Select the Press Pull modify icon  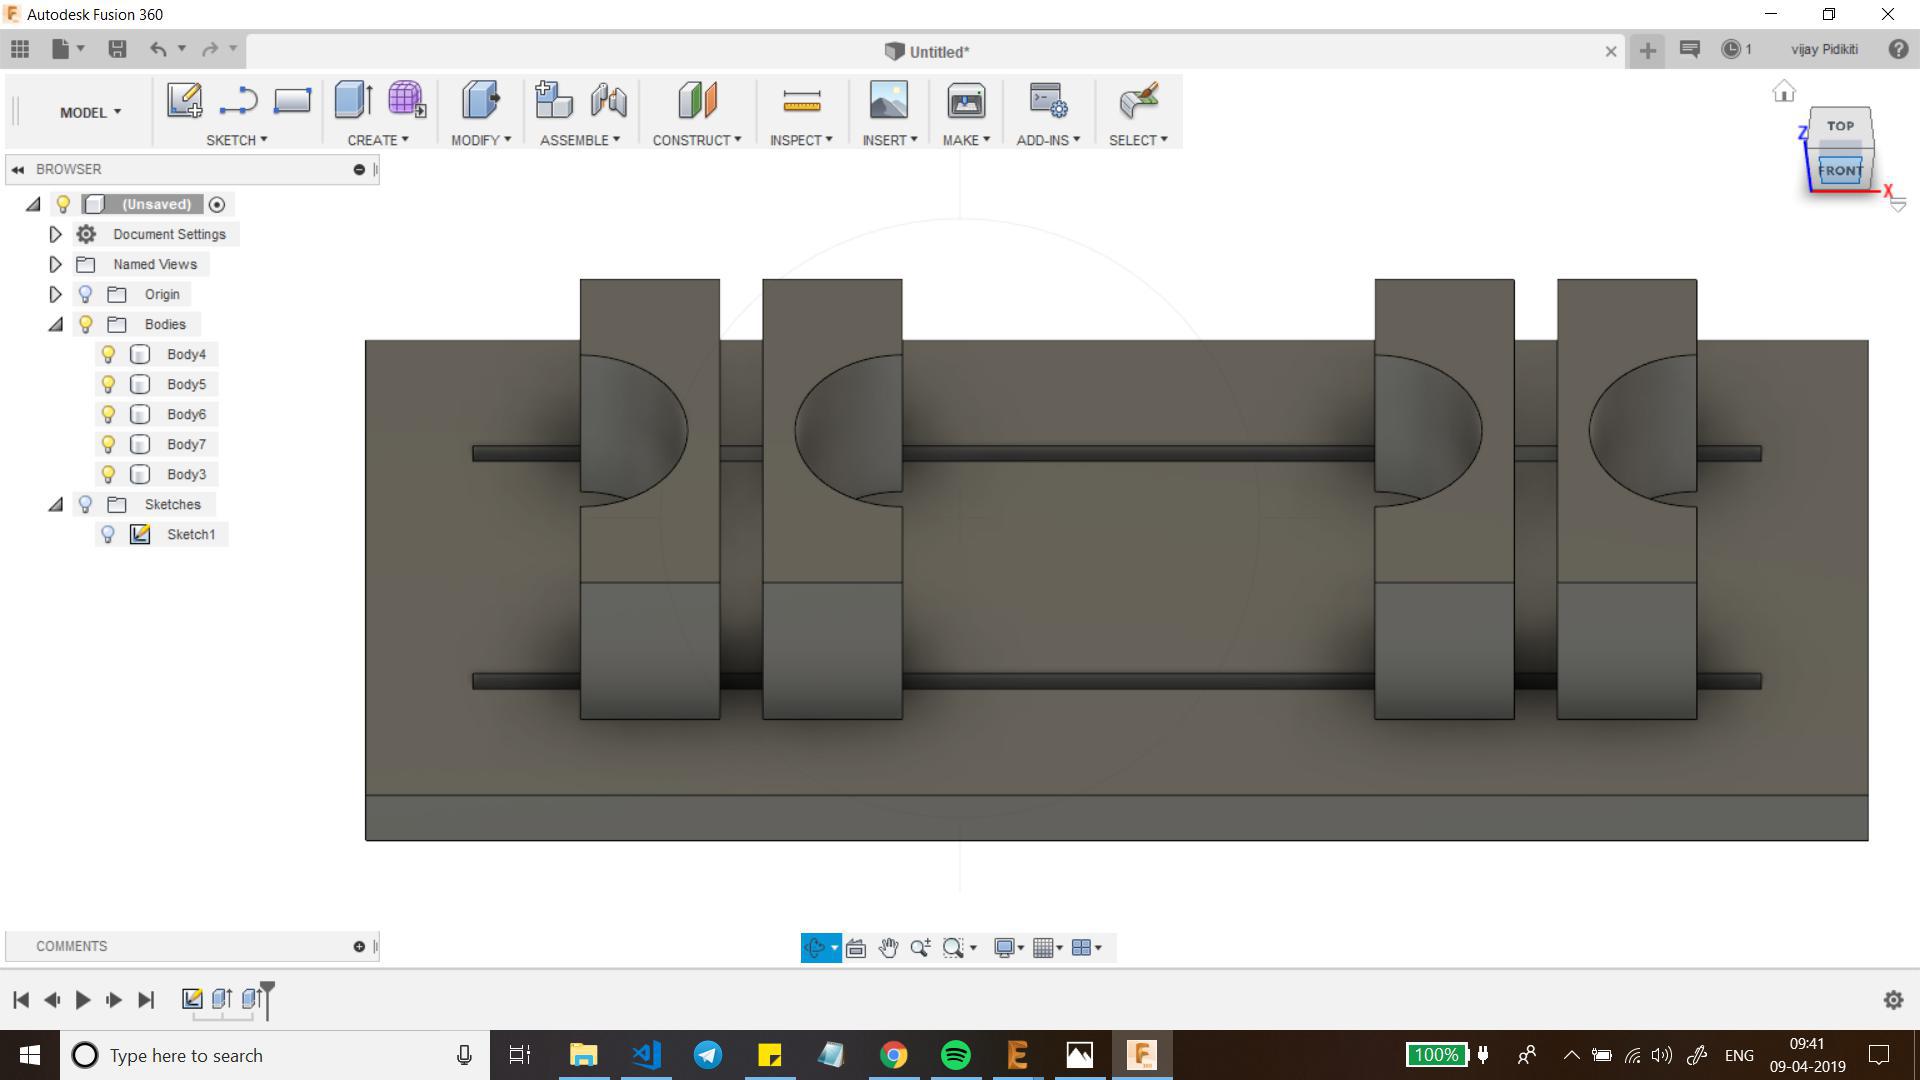point(481,101)
